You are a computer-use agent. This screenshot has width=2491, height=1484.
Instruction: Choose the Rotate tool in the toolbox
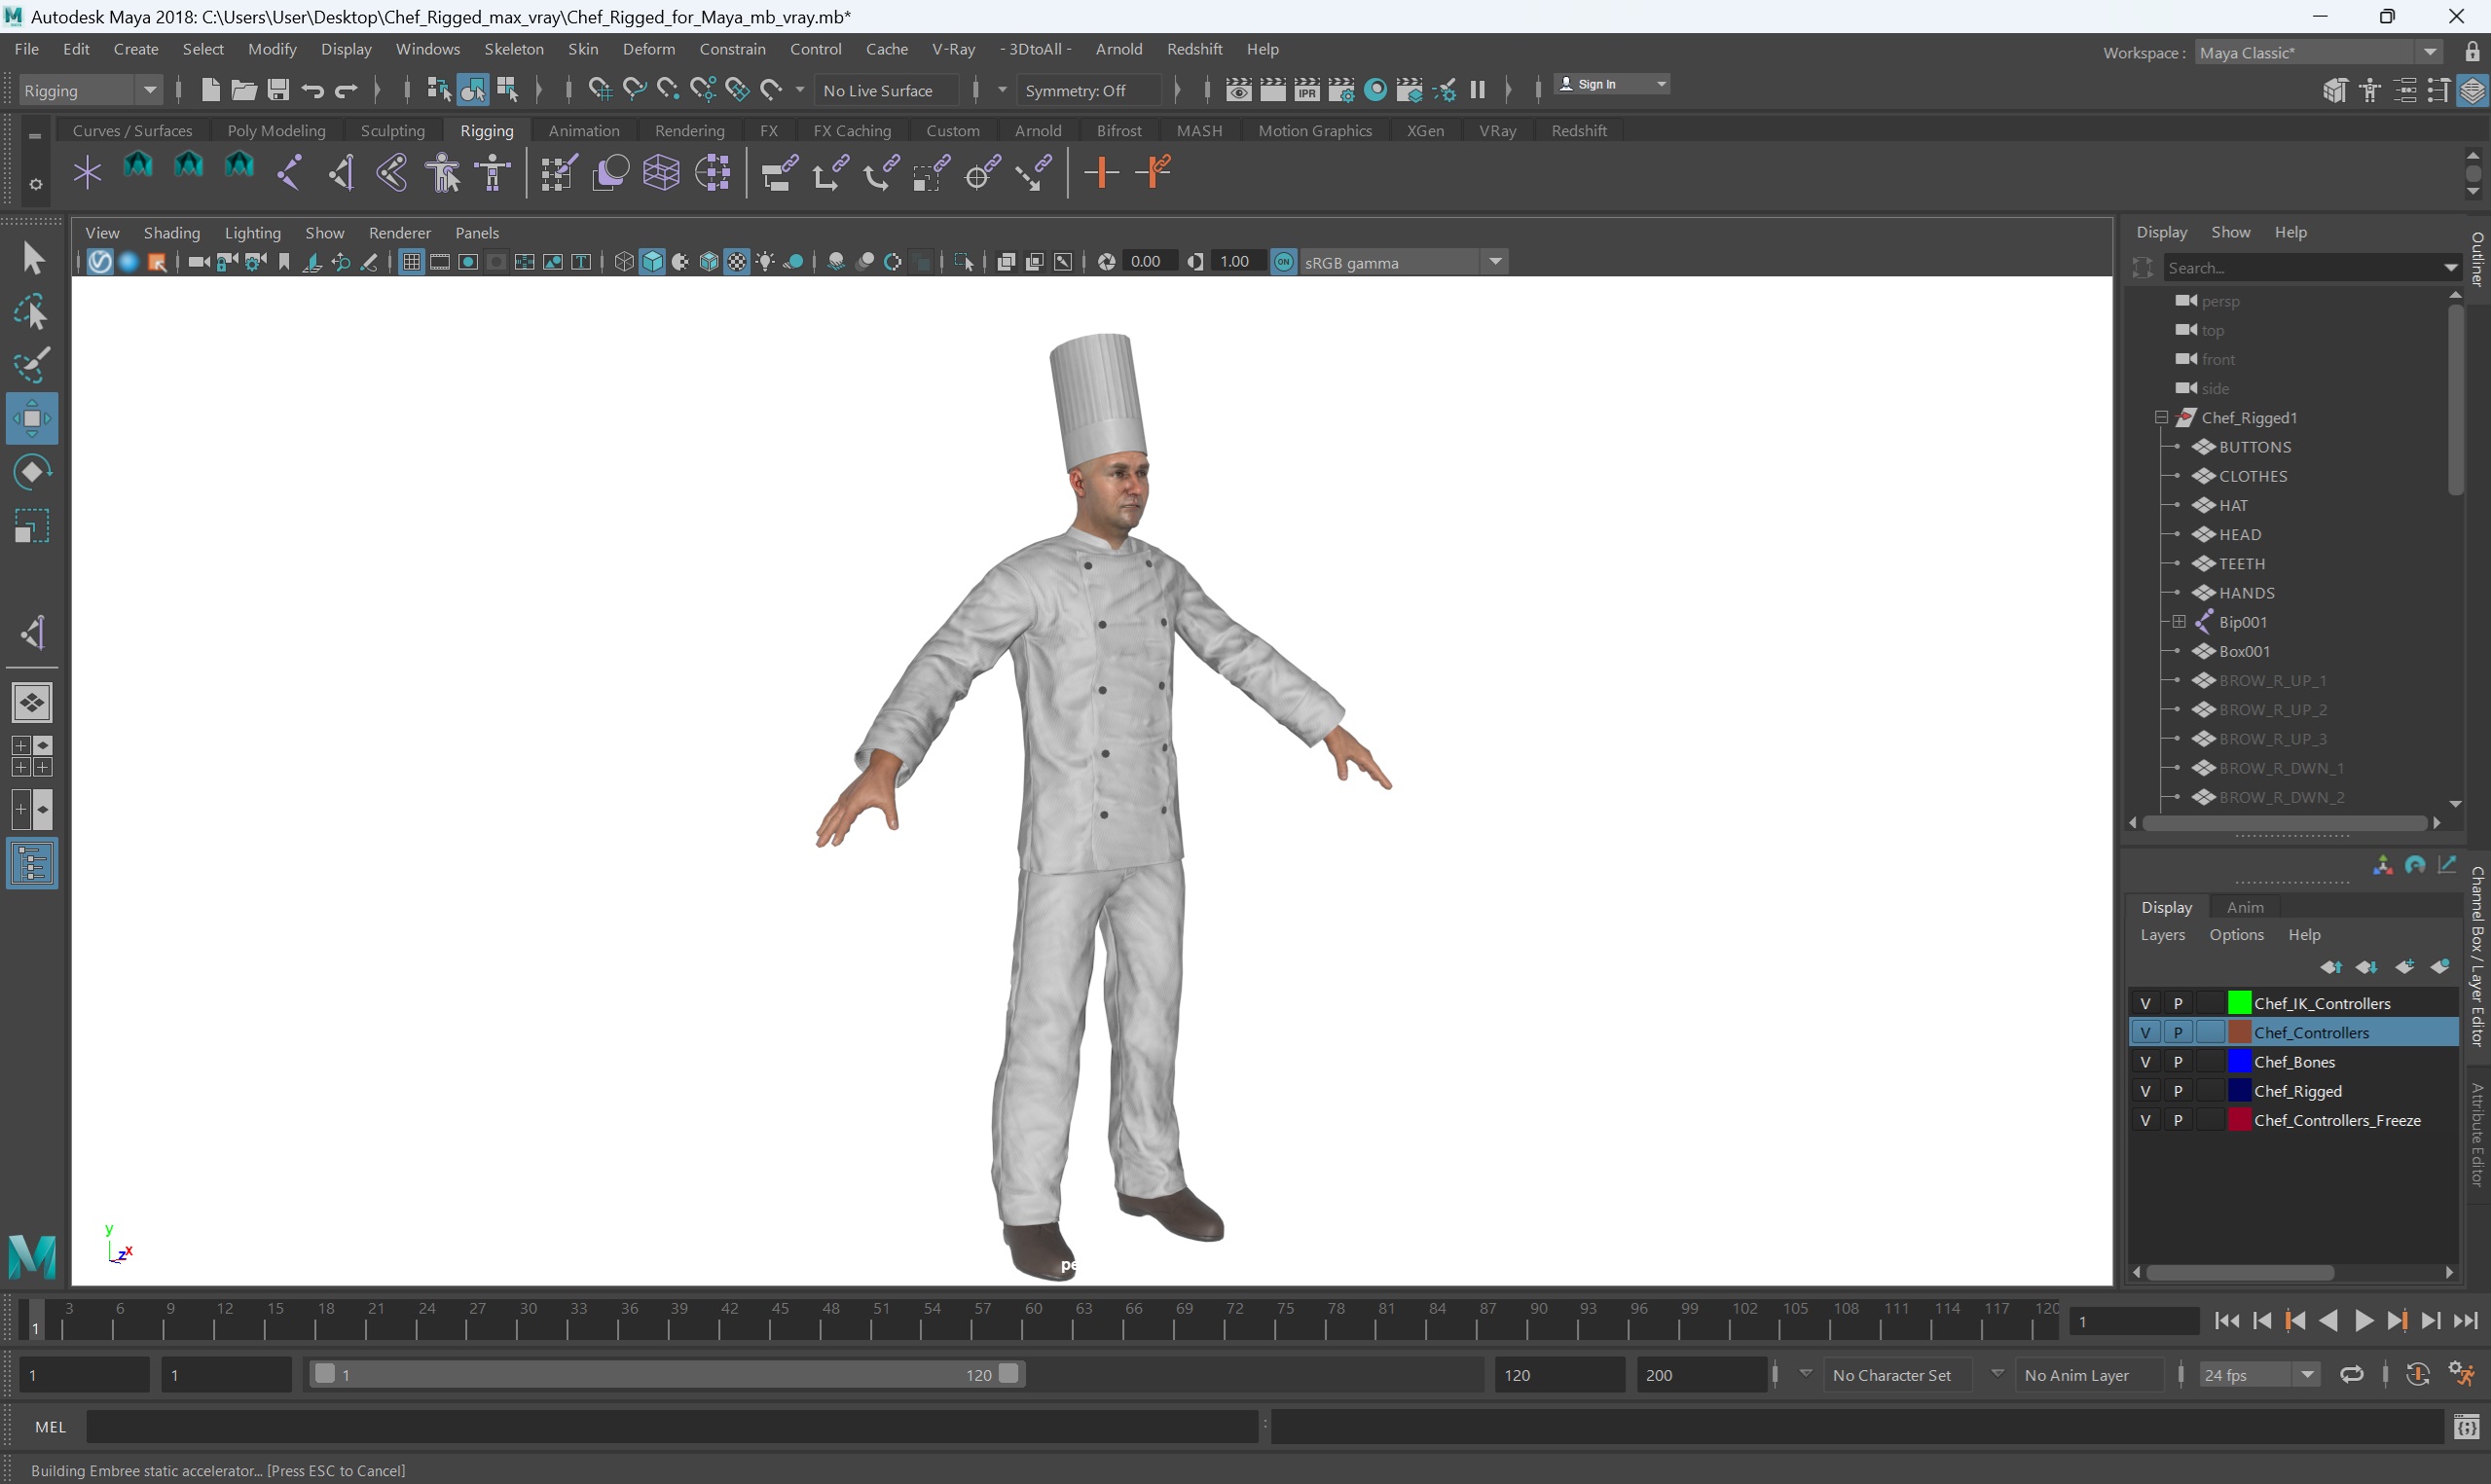(x=32, y=472)
